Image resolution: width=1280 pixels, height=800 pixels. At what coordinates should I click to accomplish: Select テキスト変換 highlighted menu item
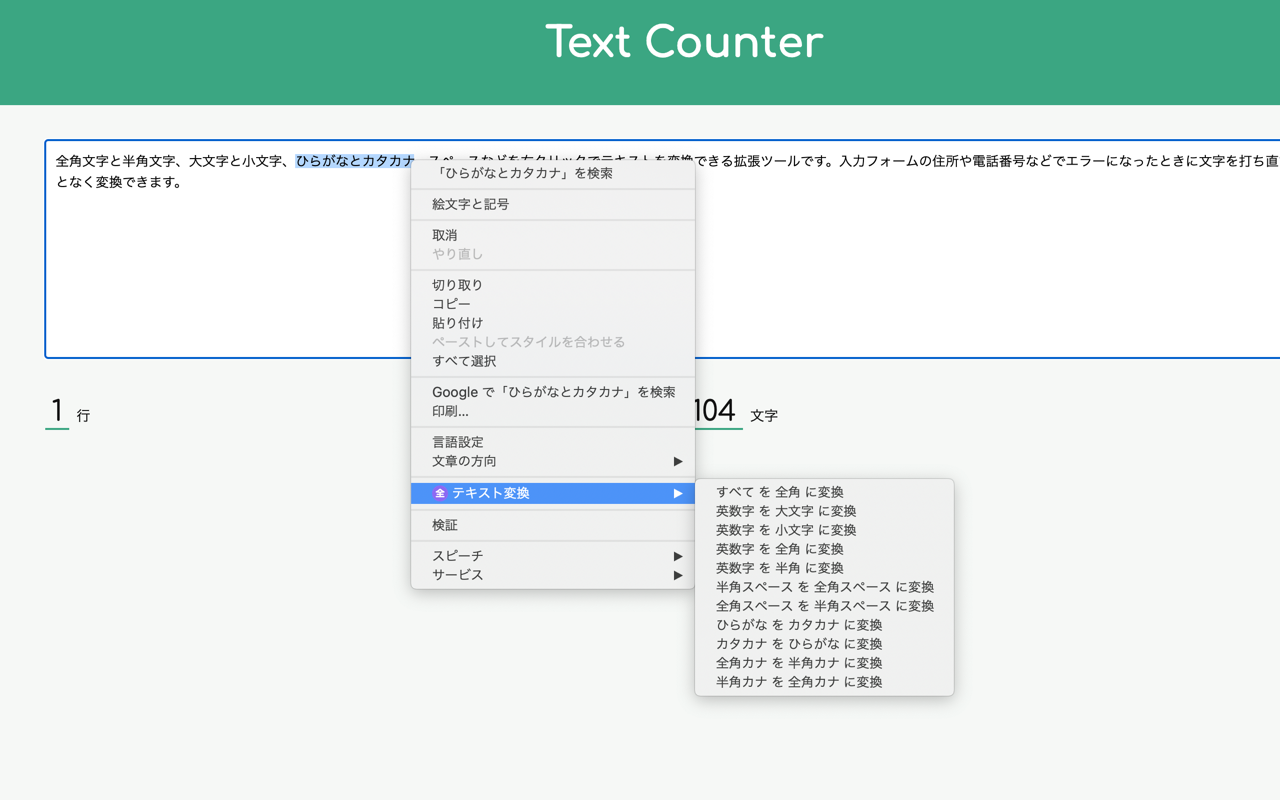553,493
